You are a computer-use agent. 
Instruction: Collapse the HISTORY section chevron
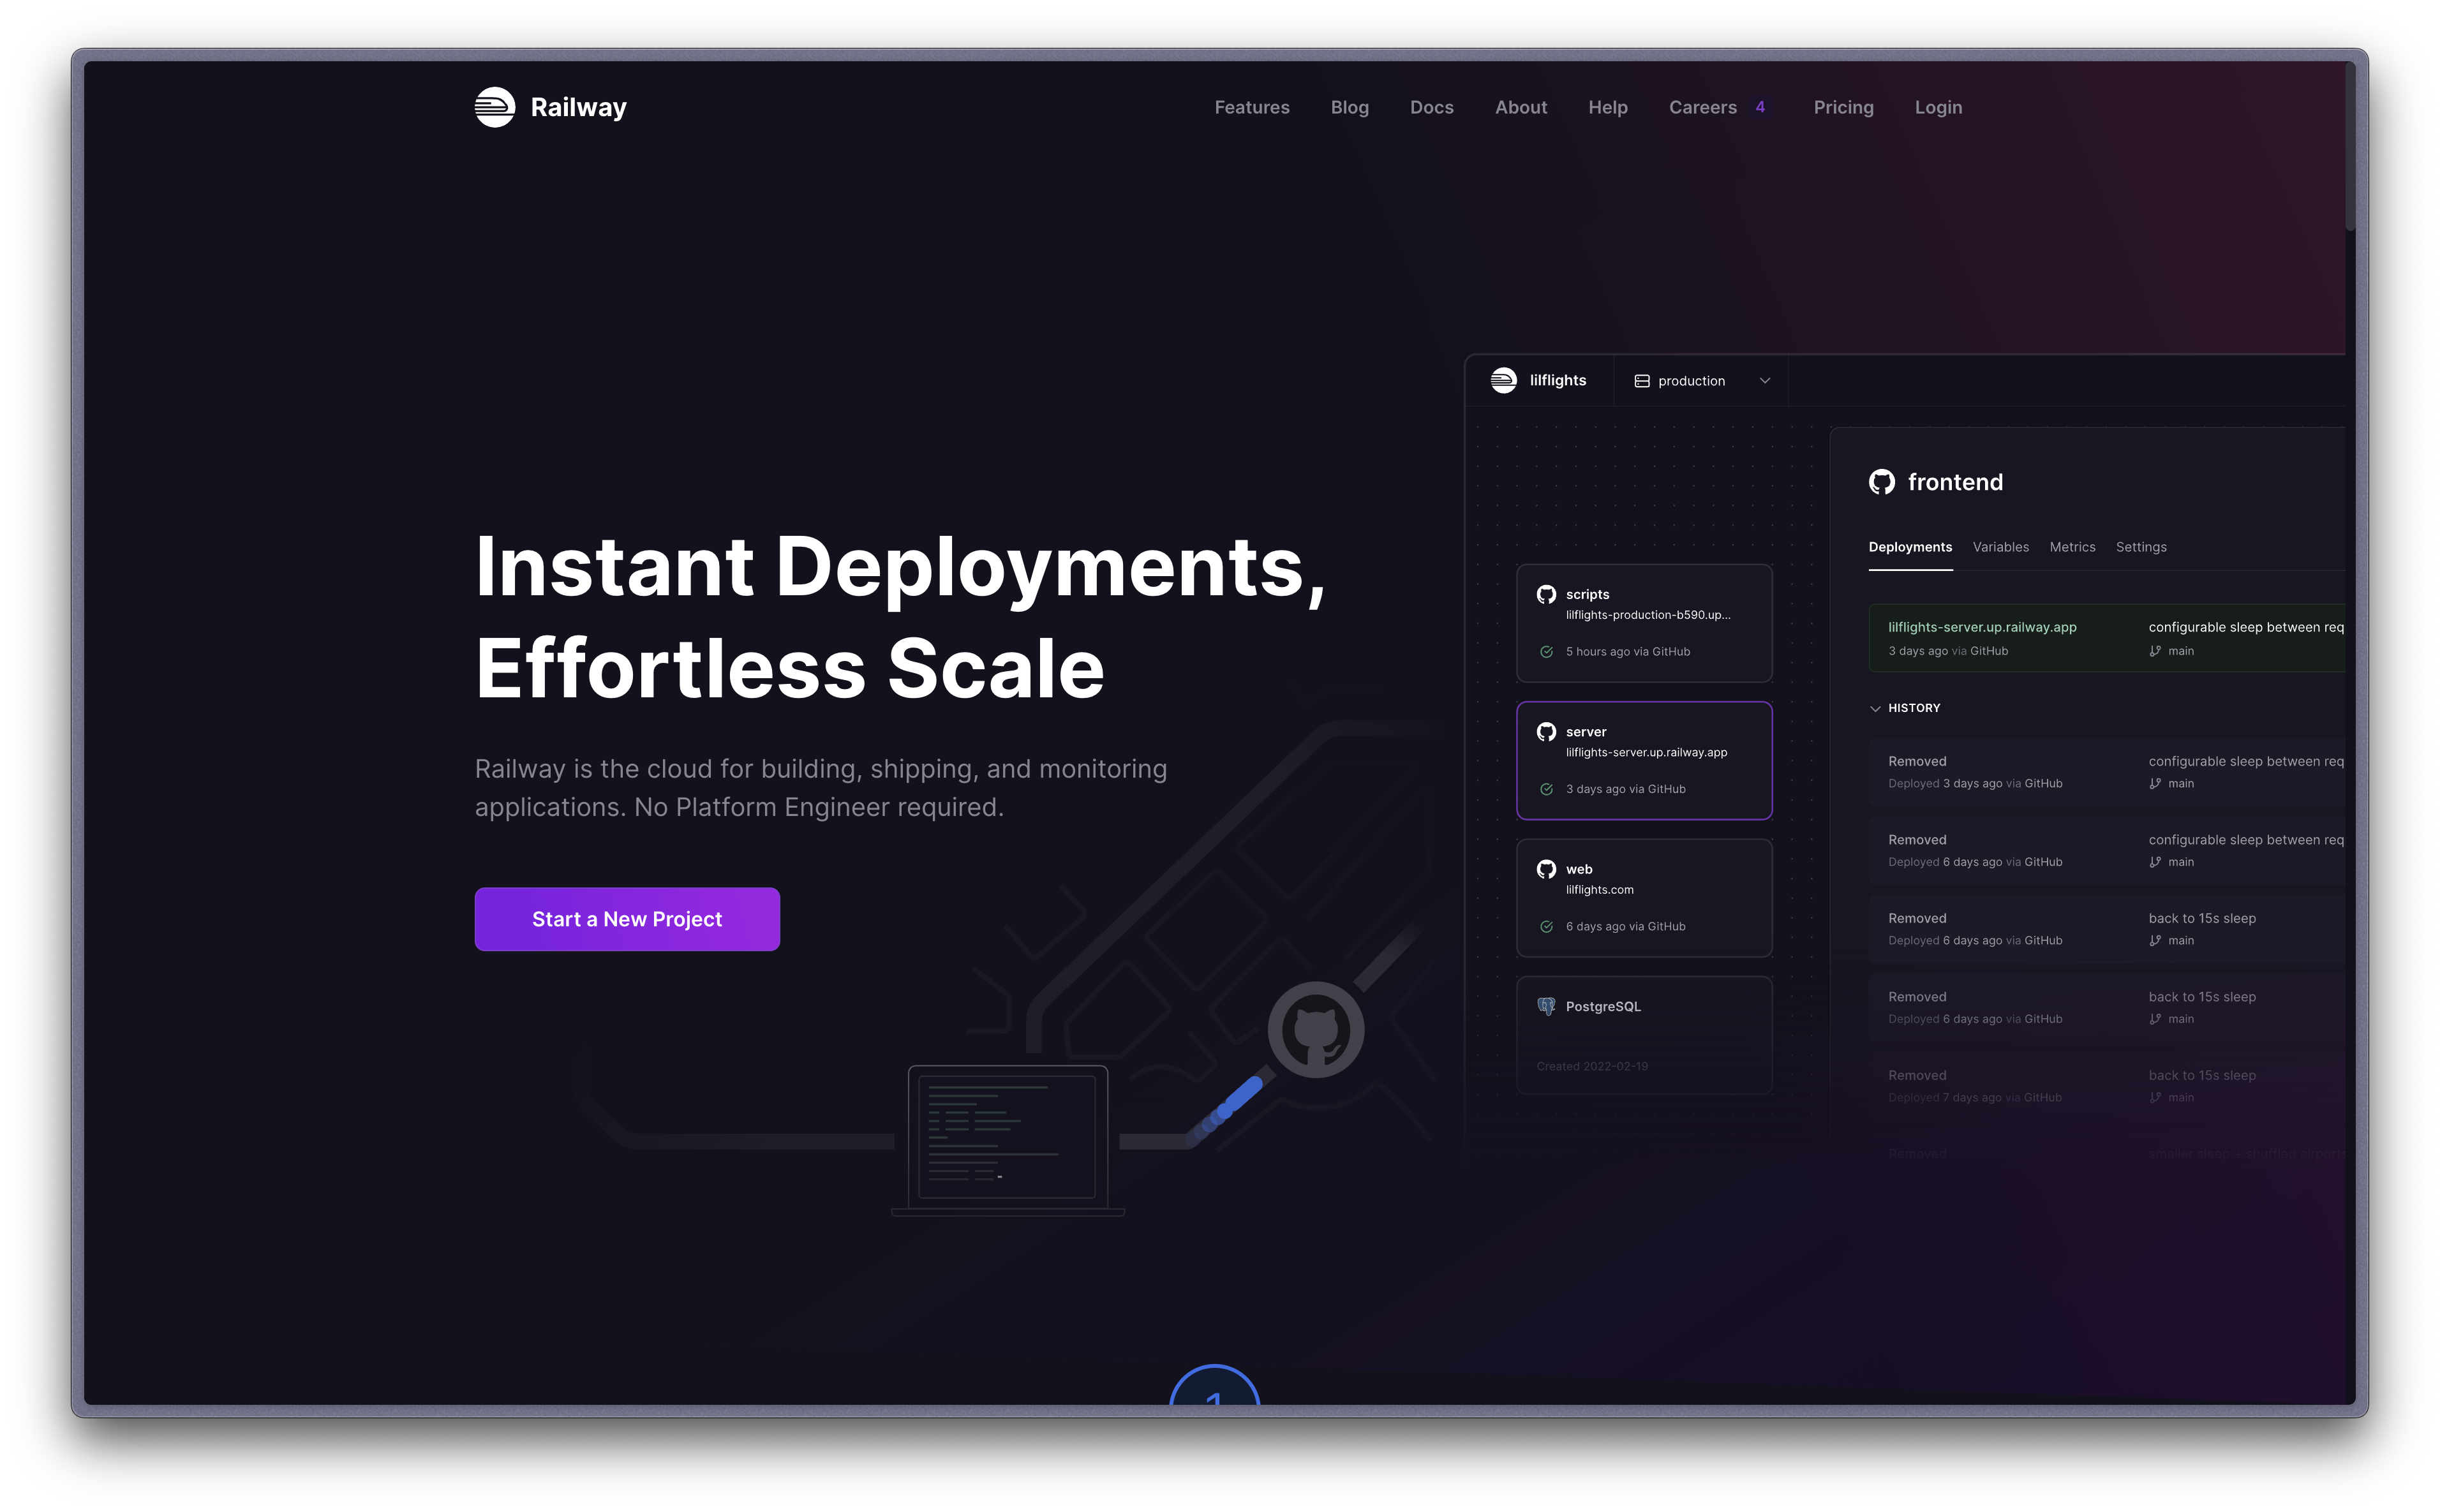coord(1875,708)
